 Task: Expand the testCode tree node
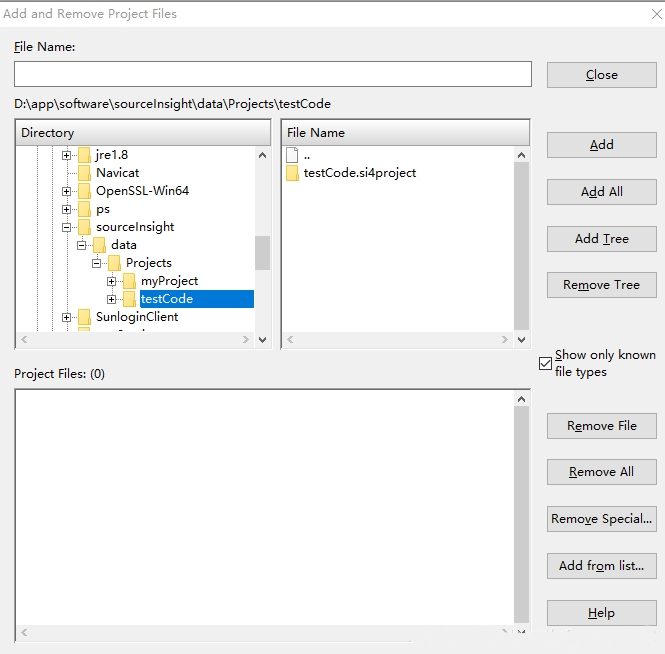pyautogui.click(x=112, y=299)
